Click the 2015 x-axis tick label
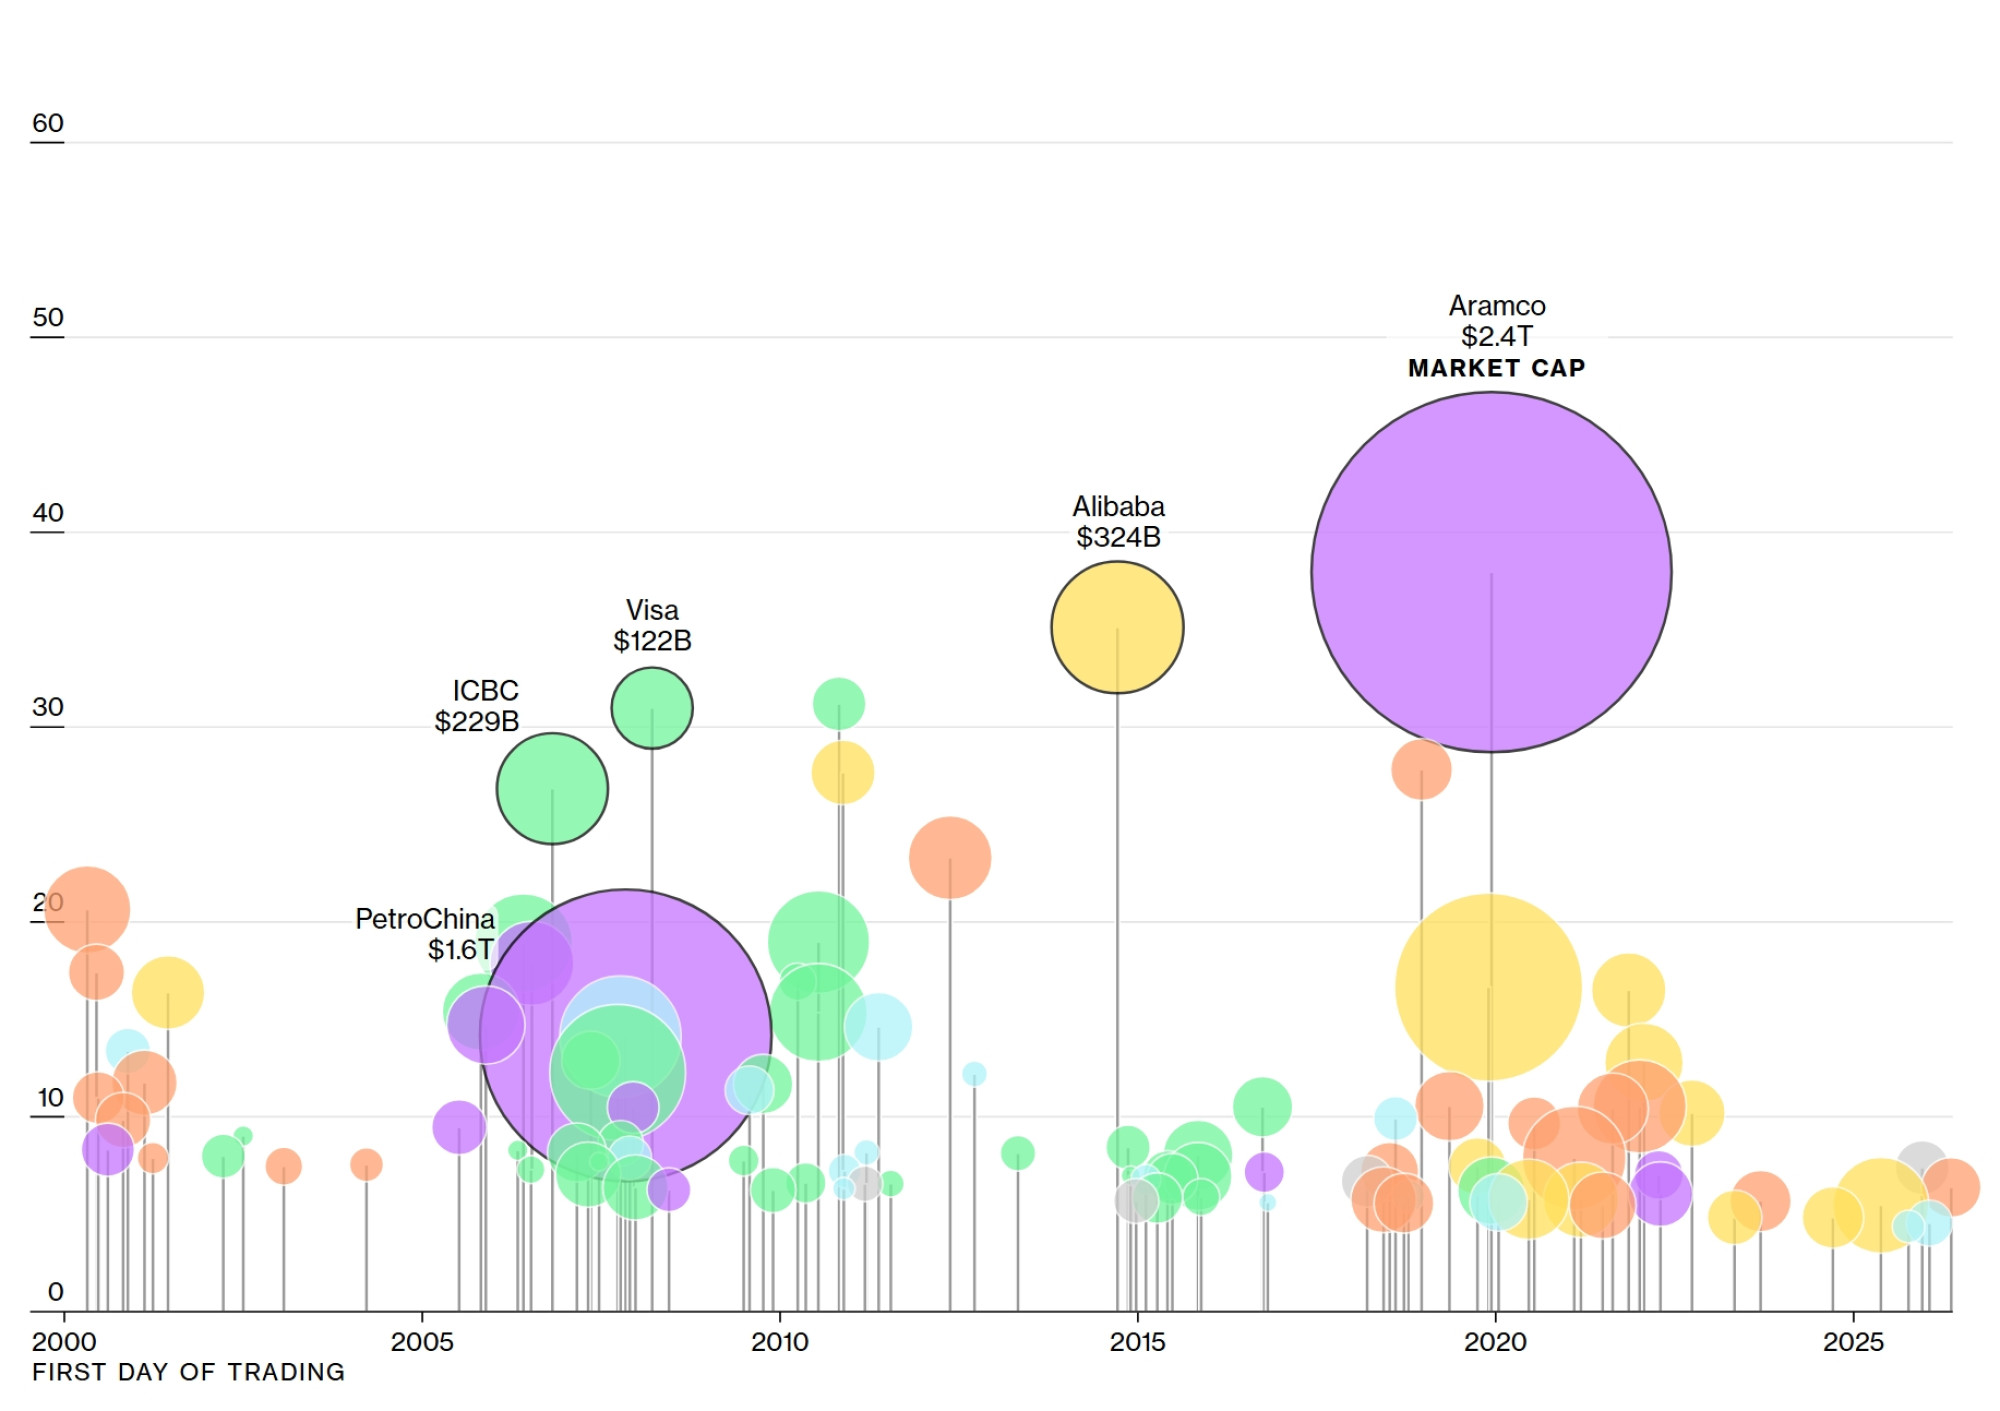Viewport: 2000px width, 1411px height. coord(1137,1342)
